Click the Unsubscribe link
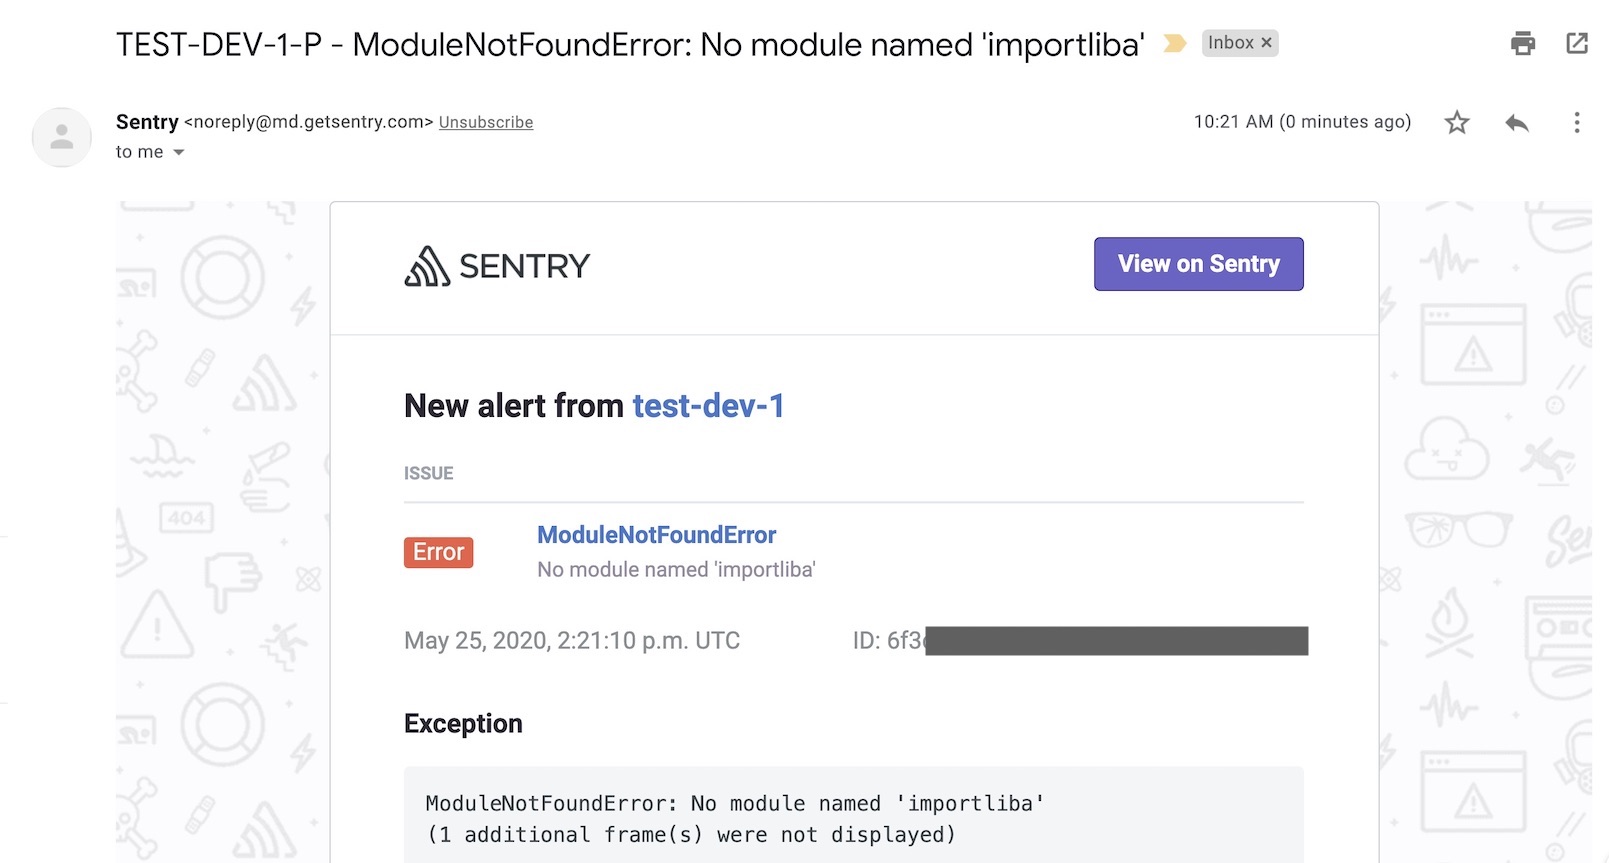1609x863 pixels. (x=485, y=123)
